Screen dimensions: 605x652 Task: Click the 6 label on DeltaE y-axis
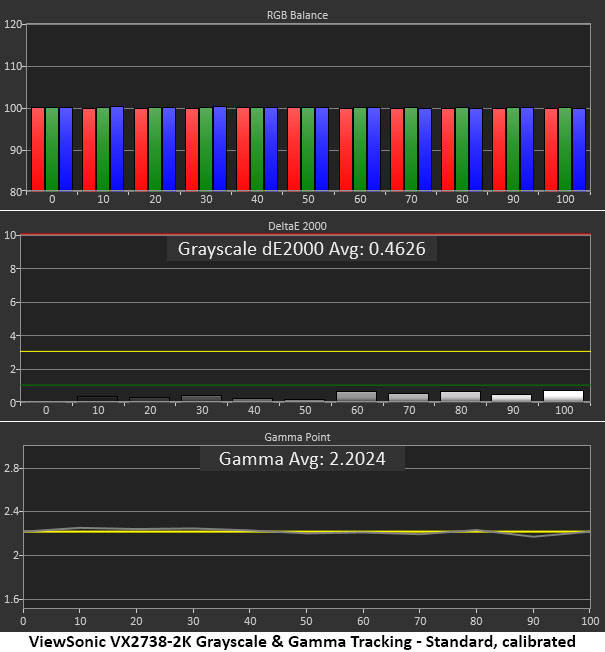13,302
